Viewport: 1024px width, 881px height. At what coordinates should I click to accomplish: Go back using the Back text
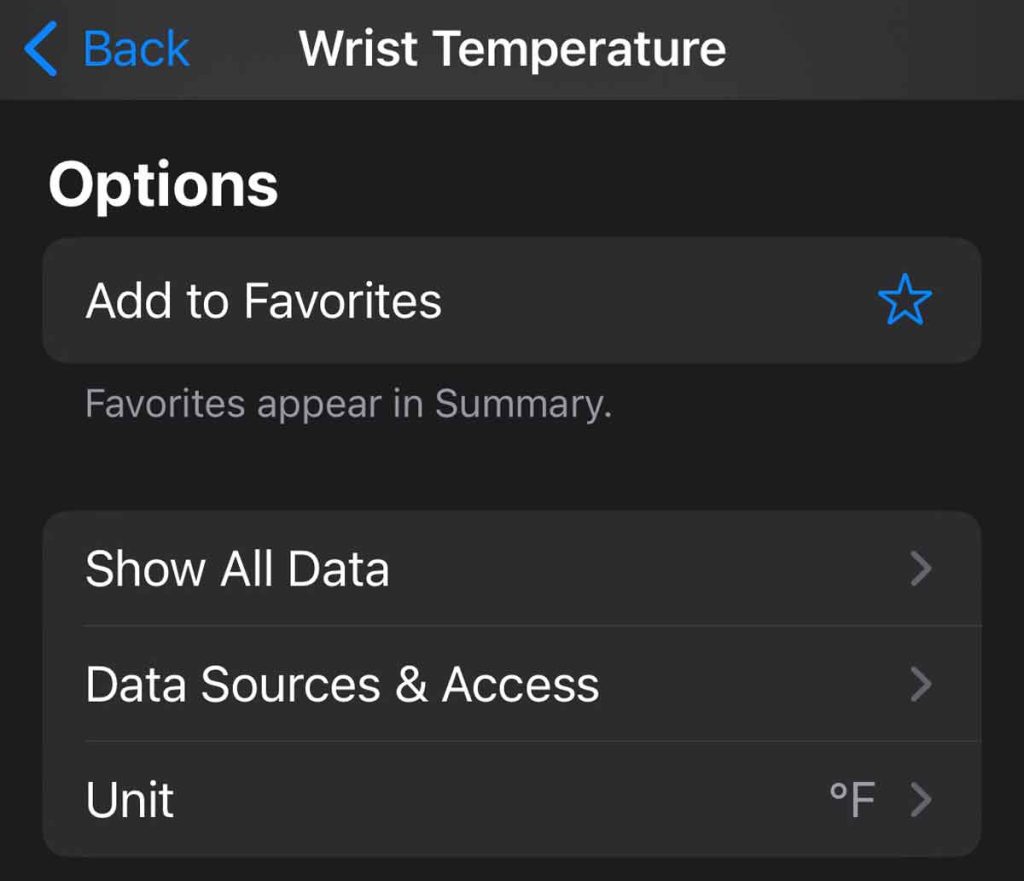click(136, 49)
